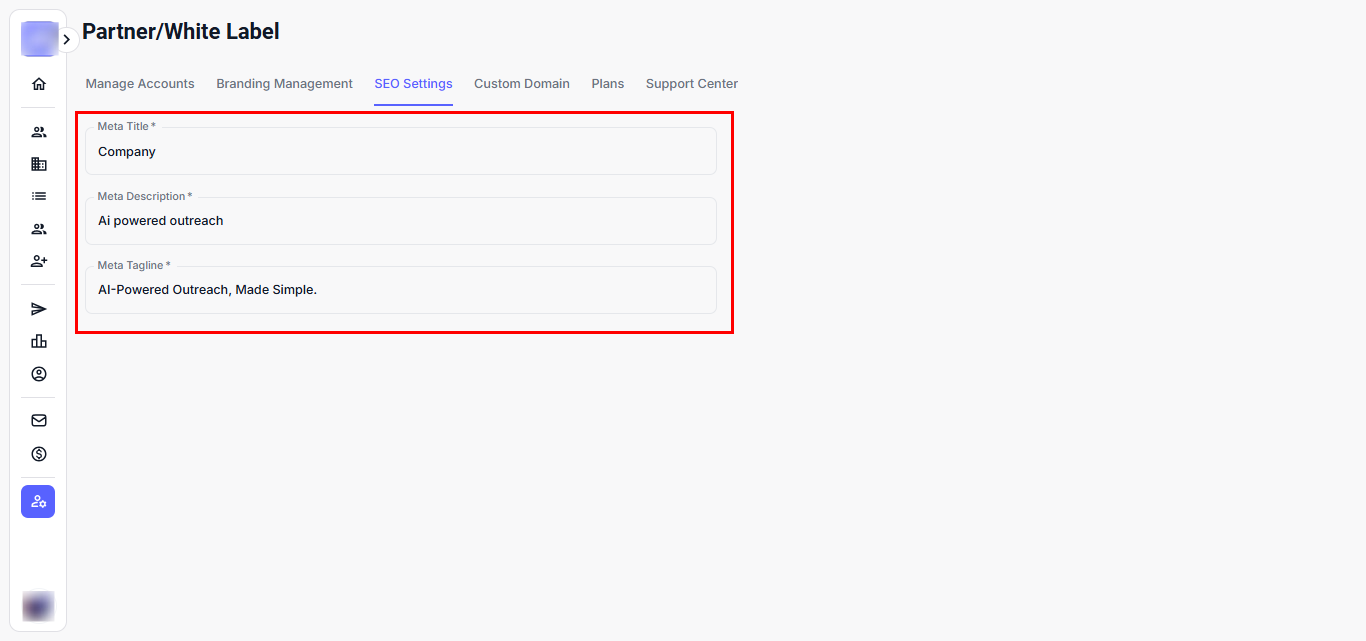
Task: Open the envelope mail icon
Action: (39, 421)
